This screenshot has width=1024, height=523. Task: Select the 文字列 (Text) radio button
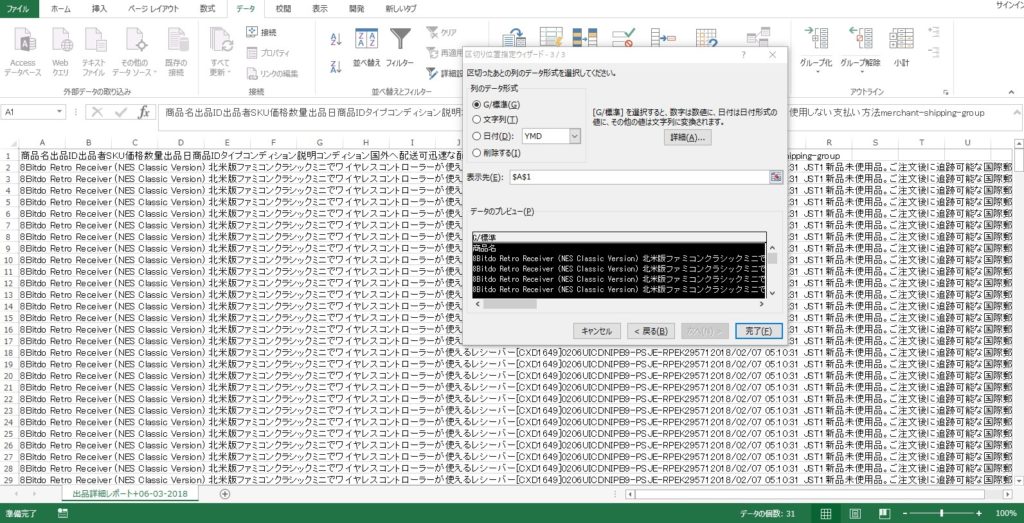pyautogui.click(x=476, y=120)
